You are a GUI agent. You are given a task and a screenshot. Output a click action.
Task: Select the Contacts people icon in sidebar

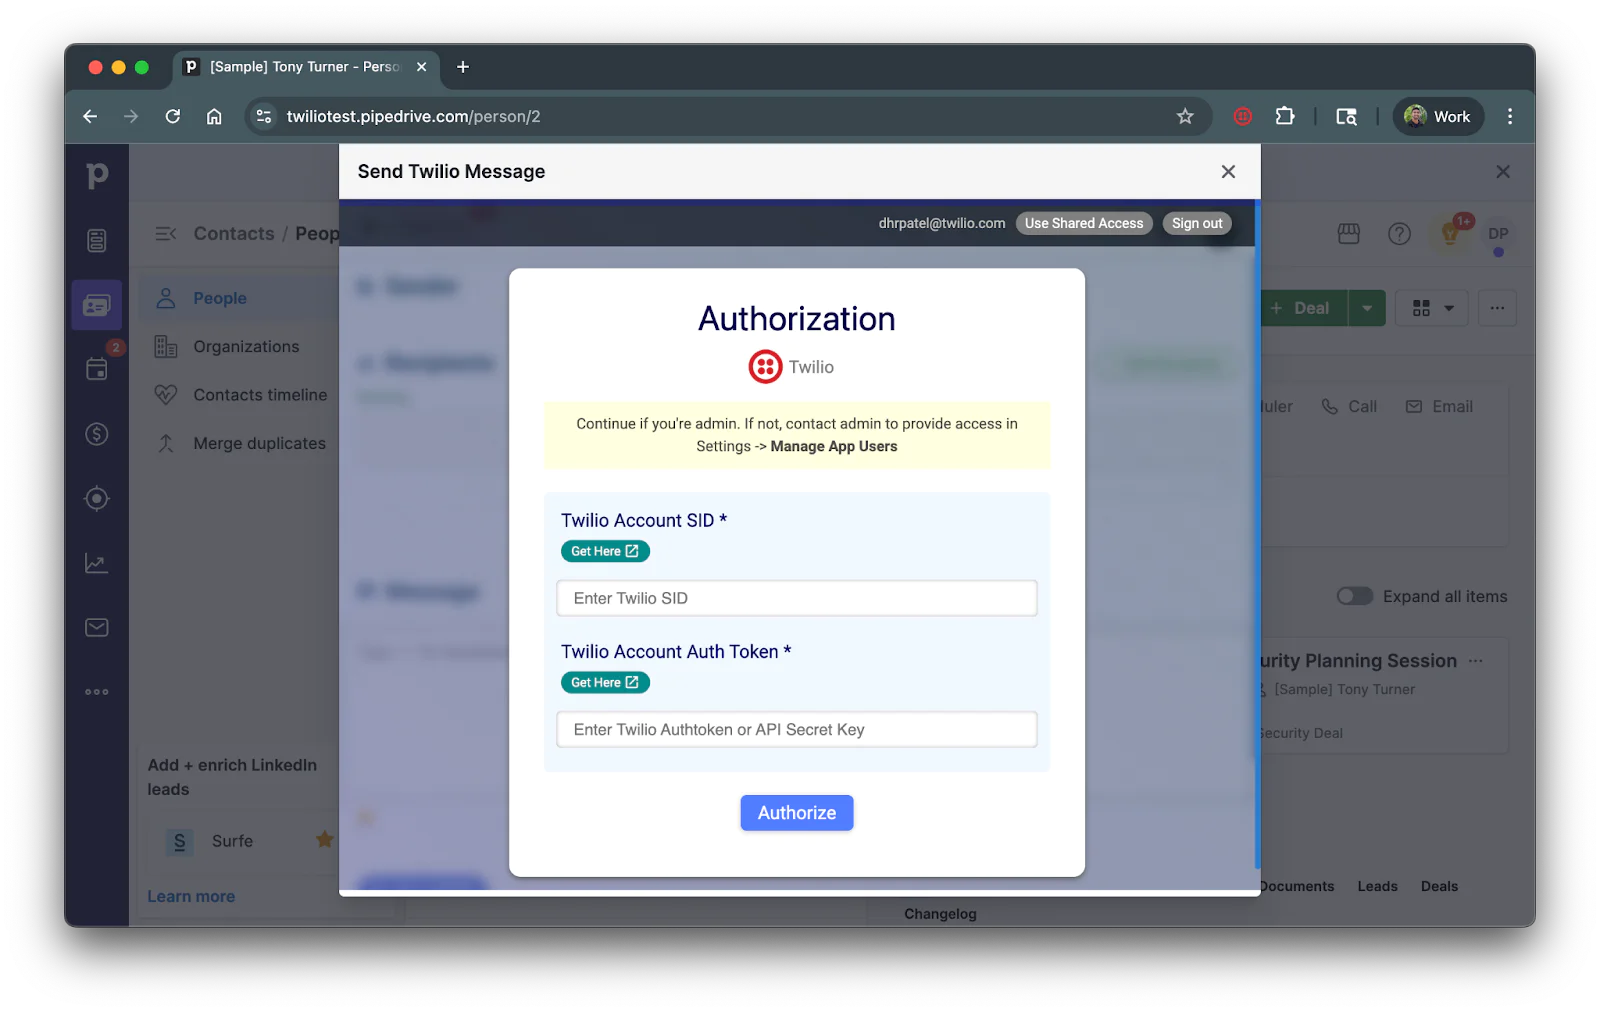96,305
